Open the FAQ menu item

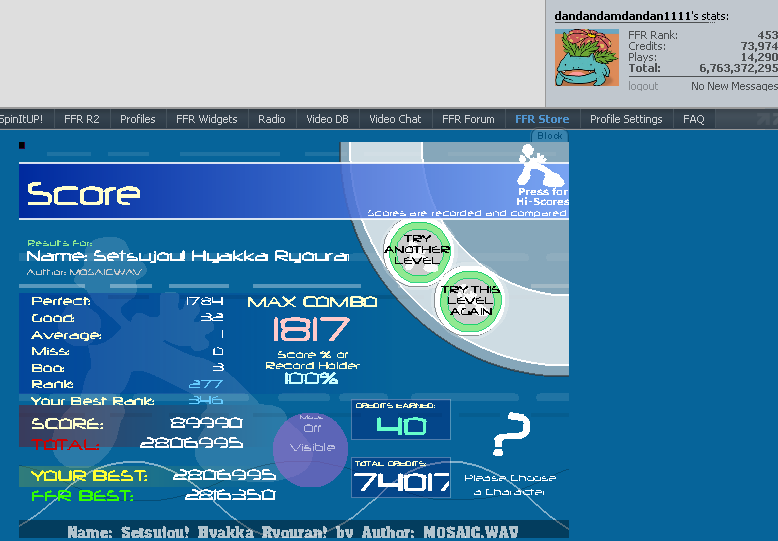pos(693,119)
